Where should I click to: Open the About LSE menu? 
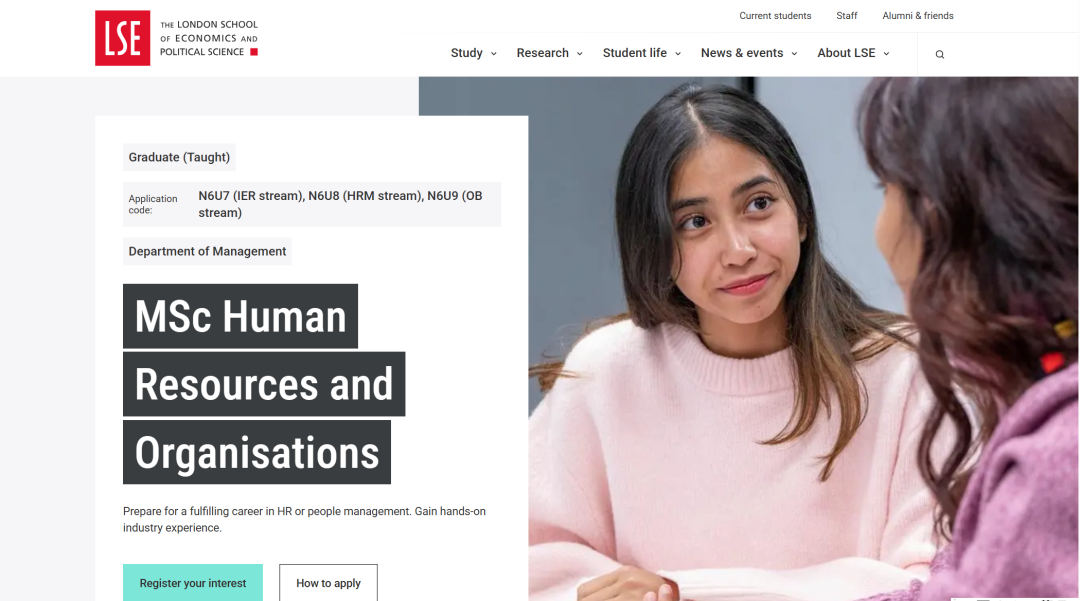(x=846, y=53)
